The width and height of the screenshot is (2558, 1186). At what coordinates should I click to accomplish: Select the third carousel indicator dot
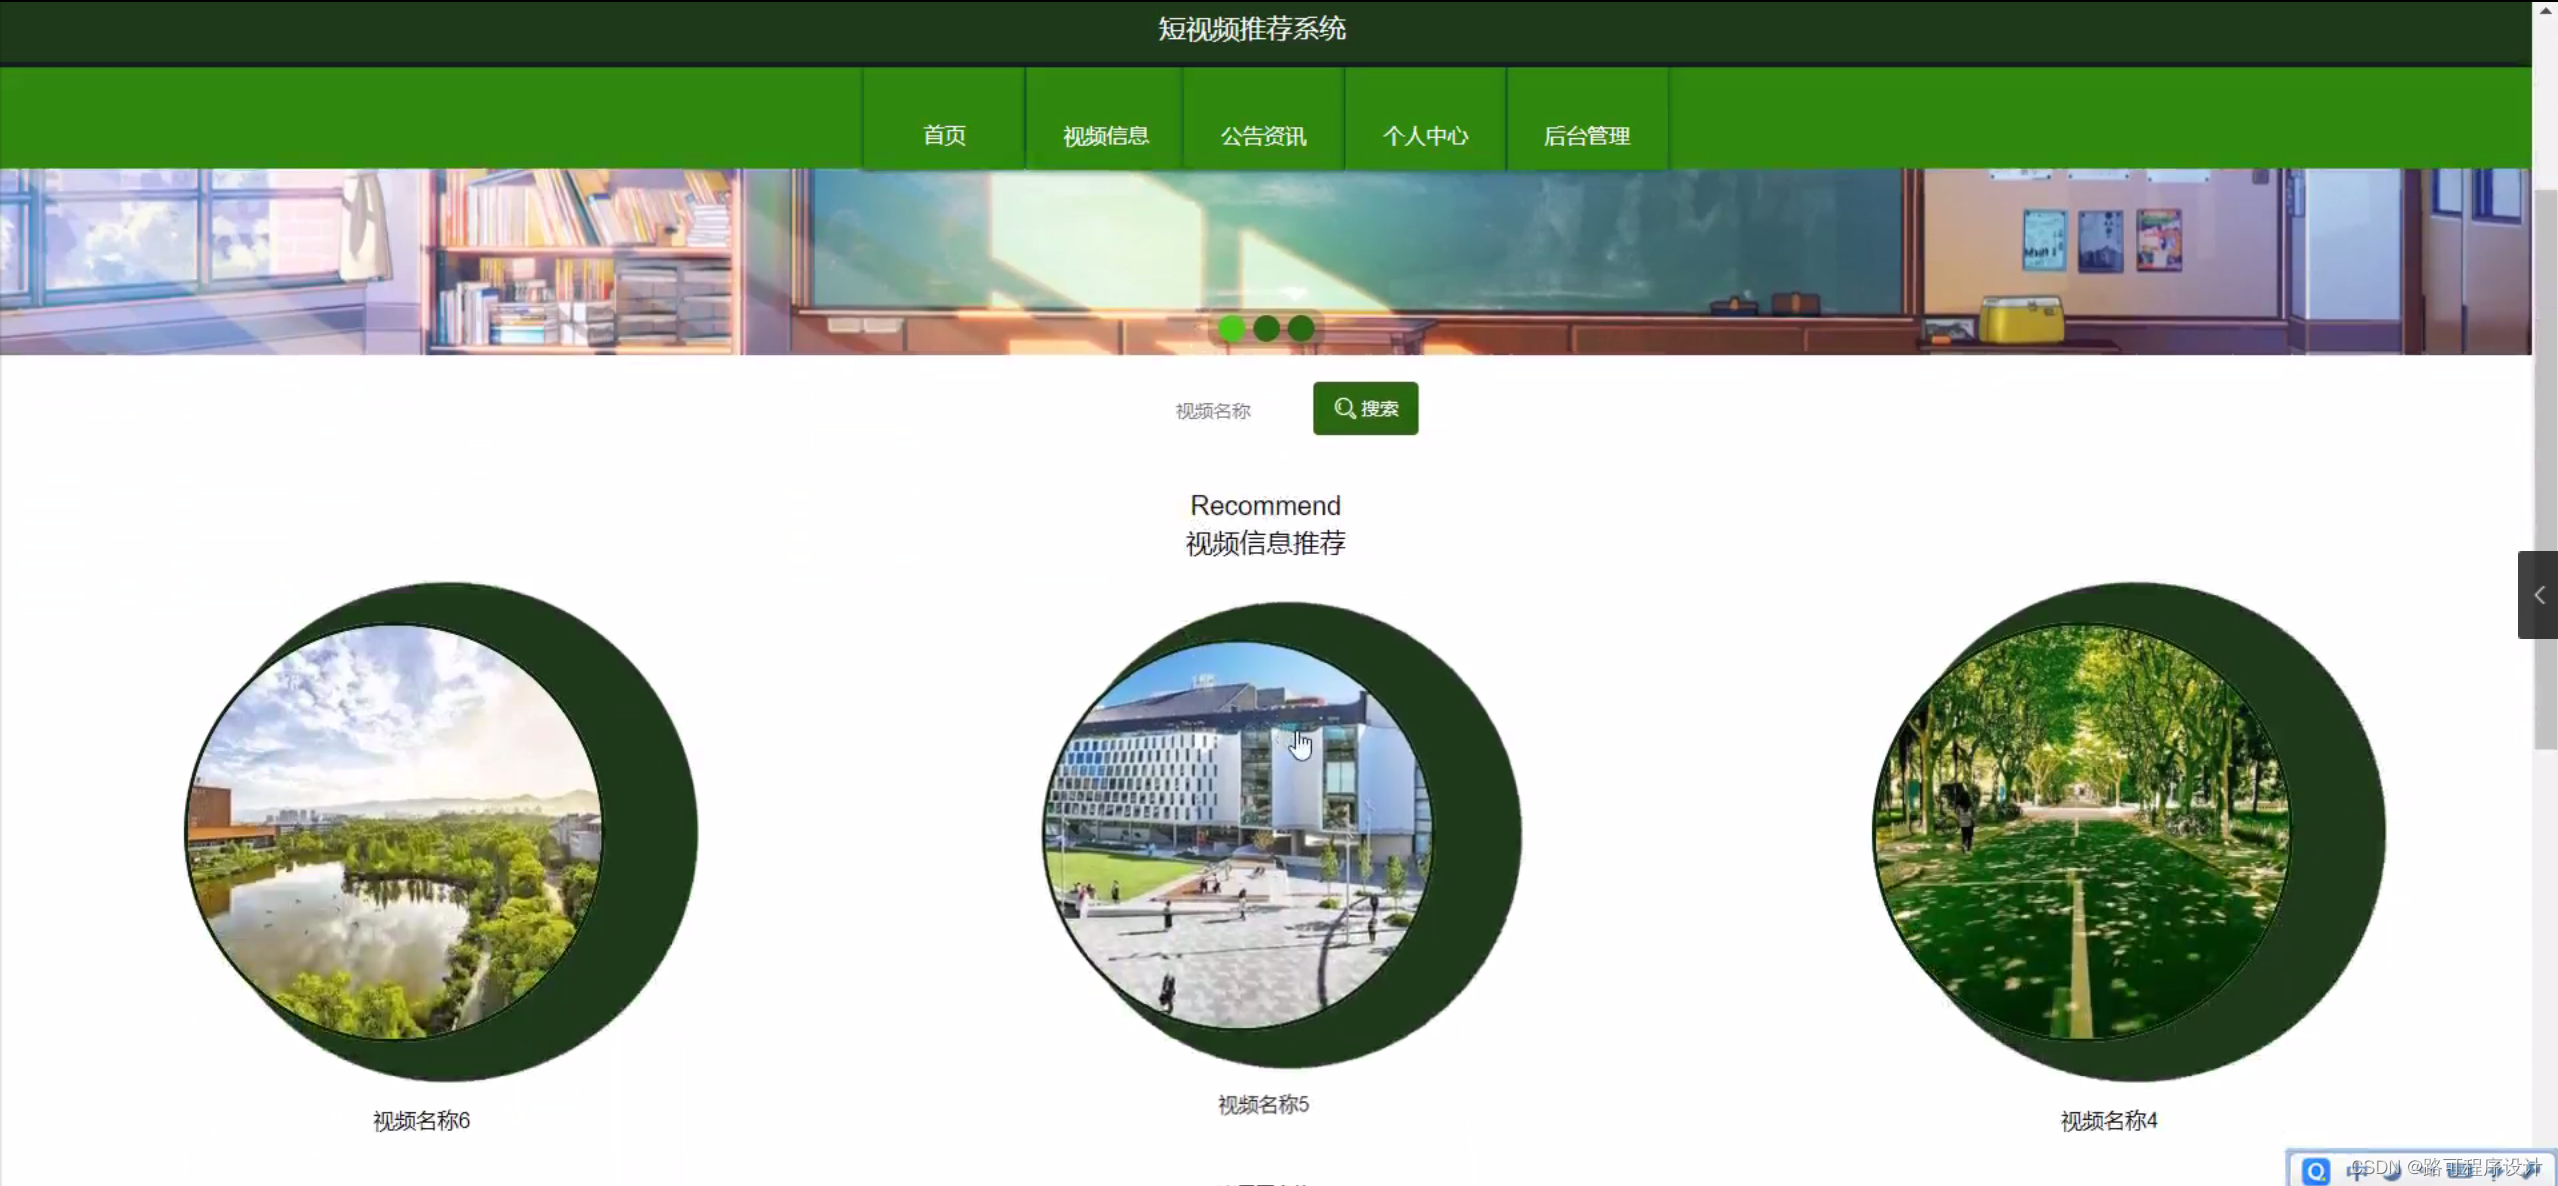point(1299,329)
